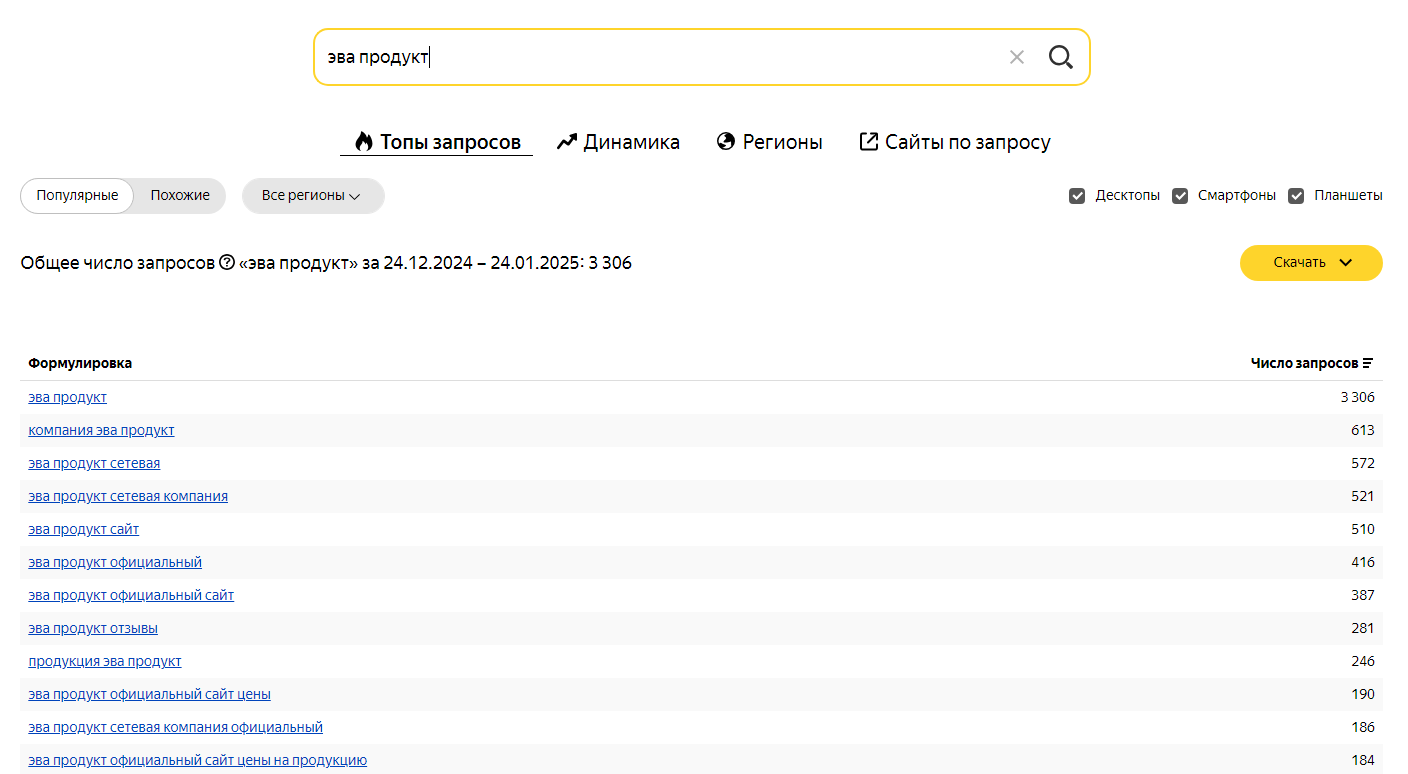Image resolution: width=1408 pixels, height=774 pixels.
Task: Click the magnifying glass search icon
Action: [x=1060, y=57]
